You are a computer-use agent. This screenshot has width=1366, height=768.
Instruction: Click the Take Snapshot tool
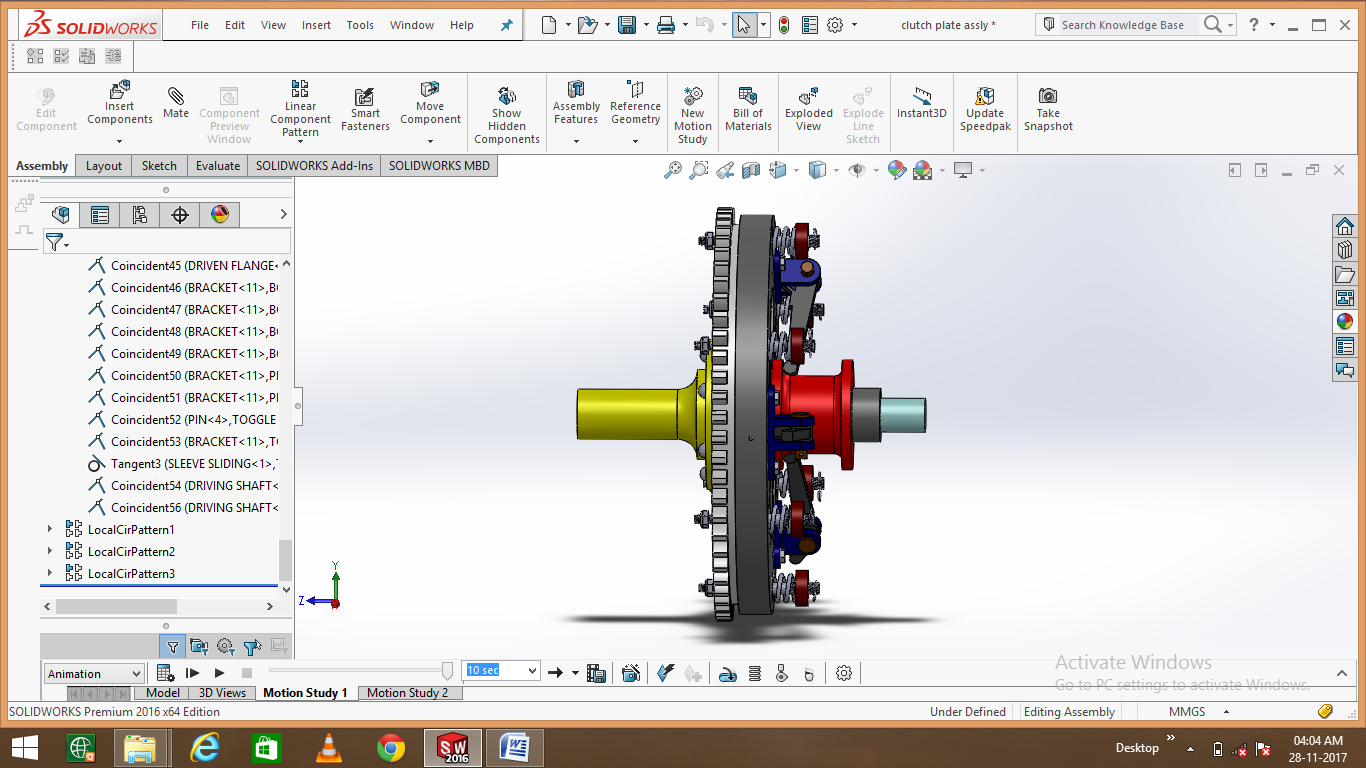1047,101
